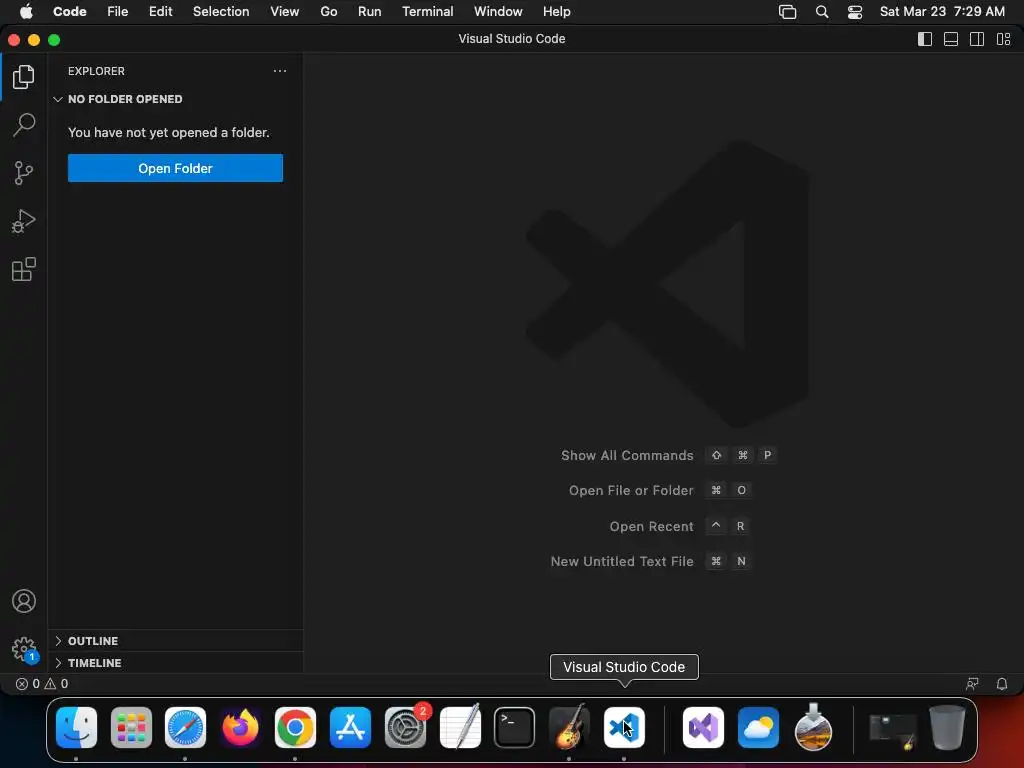Open the macOS installer icon in Dock

pos(813,728)
